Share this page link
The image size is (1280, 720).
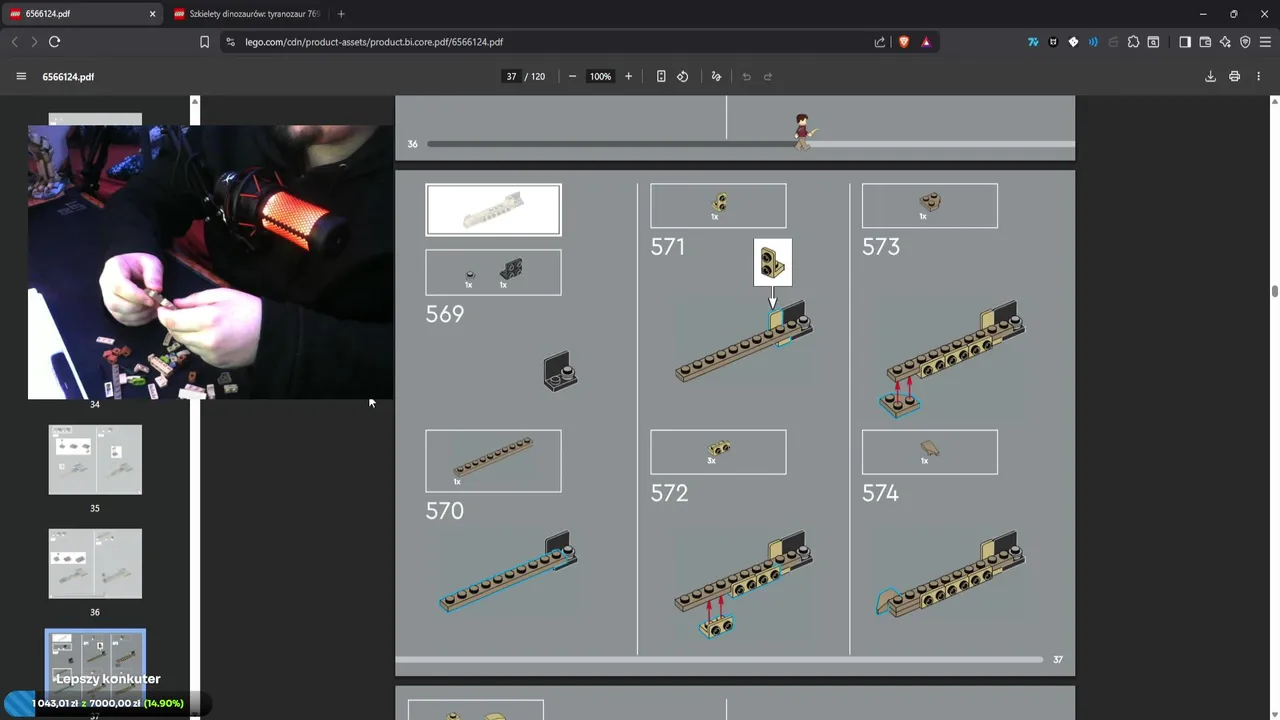point(880,42)
